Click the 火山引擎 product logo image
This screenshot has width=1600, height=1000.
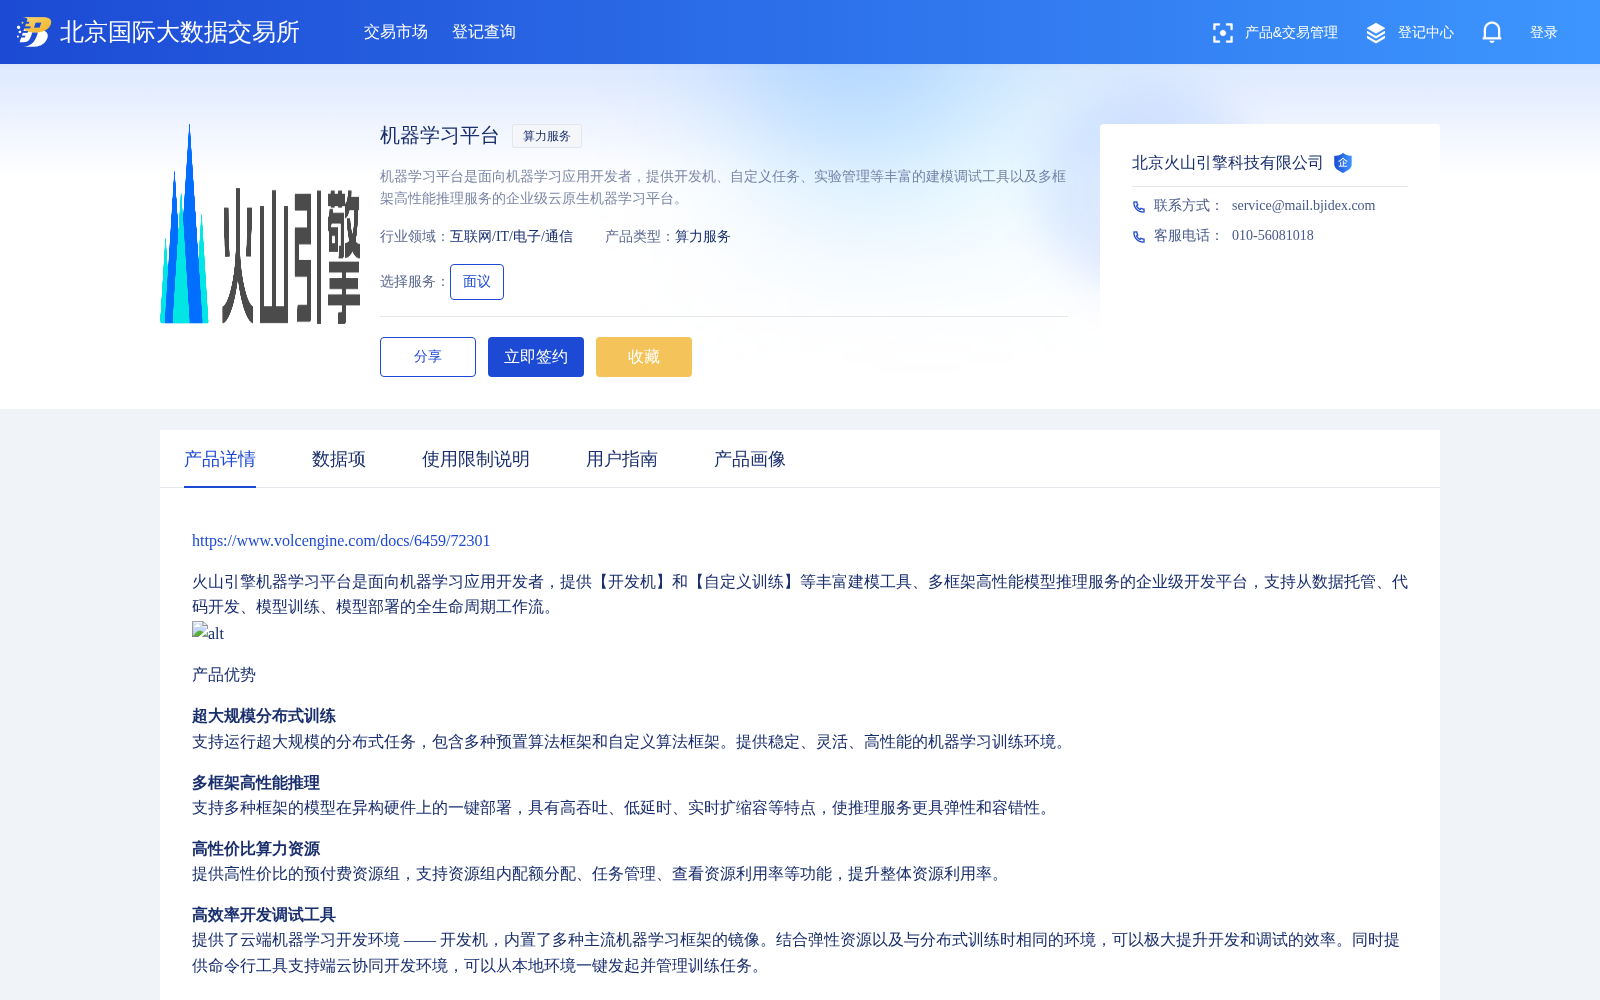tap(260, 224)
